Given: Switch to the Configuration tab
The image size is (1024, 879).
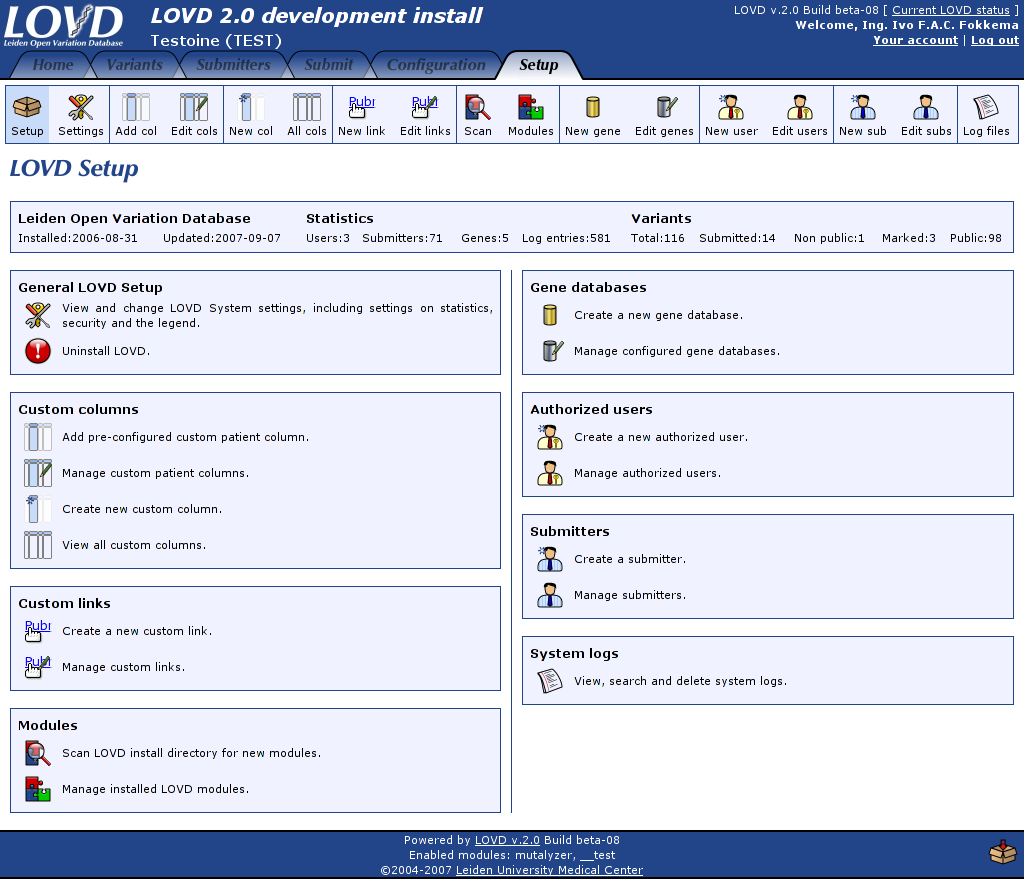Looking at the screenshot, I should (436, 65).
